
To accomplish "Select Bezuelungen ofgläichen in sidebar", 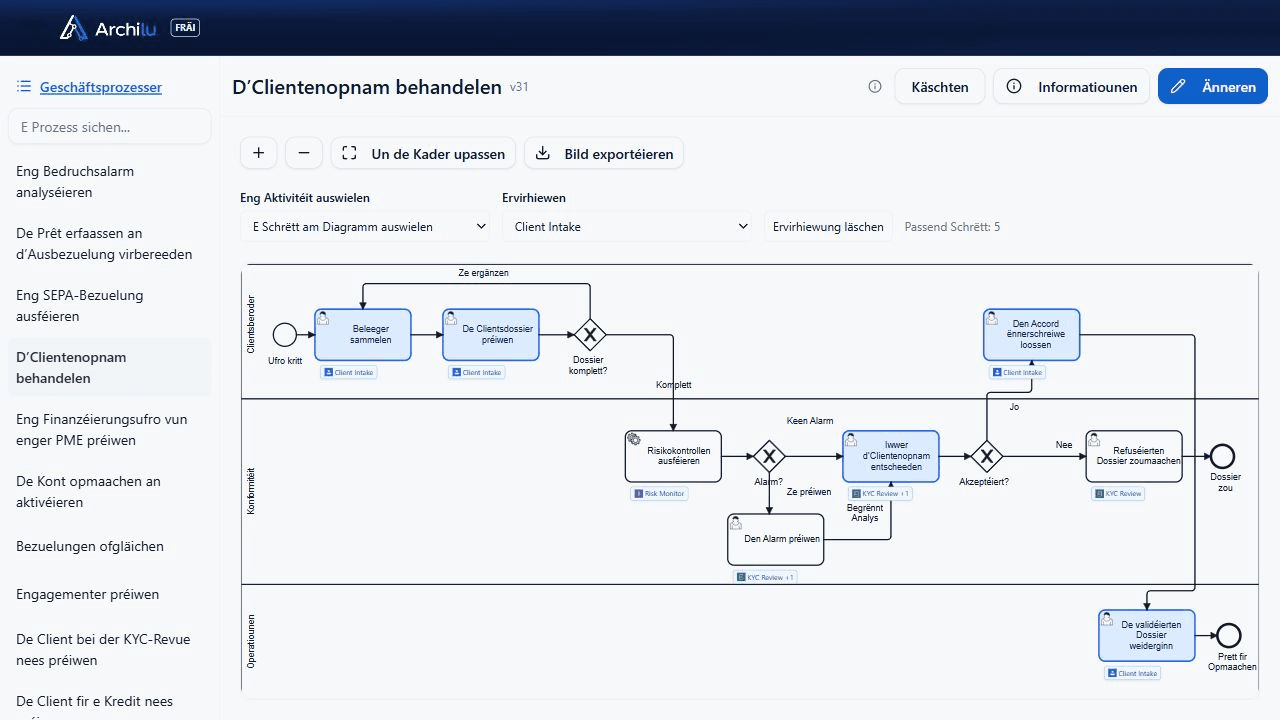I will coord(109,546).
